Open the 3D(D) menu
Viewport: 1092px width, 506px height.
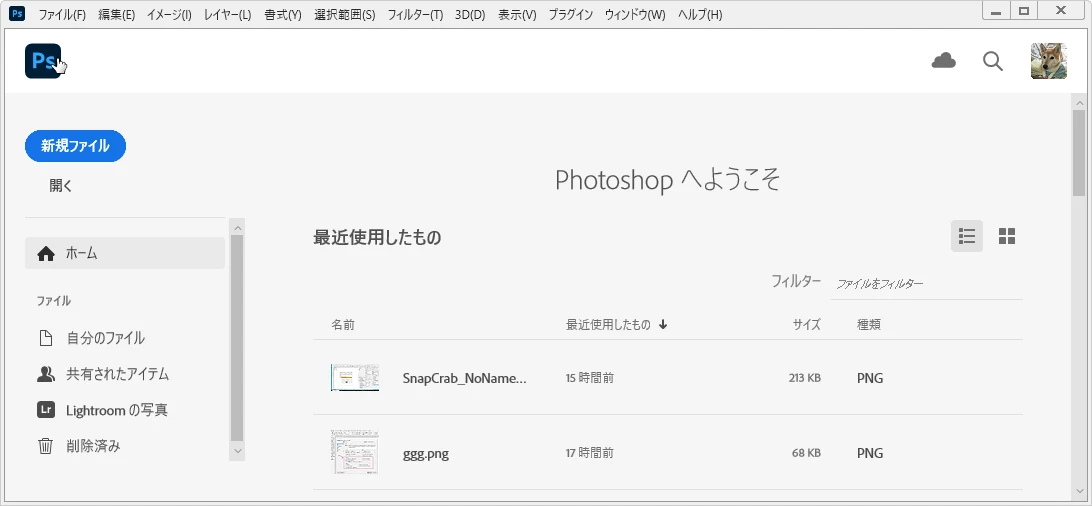point(470,15)
